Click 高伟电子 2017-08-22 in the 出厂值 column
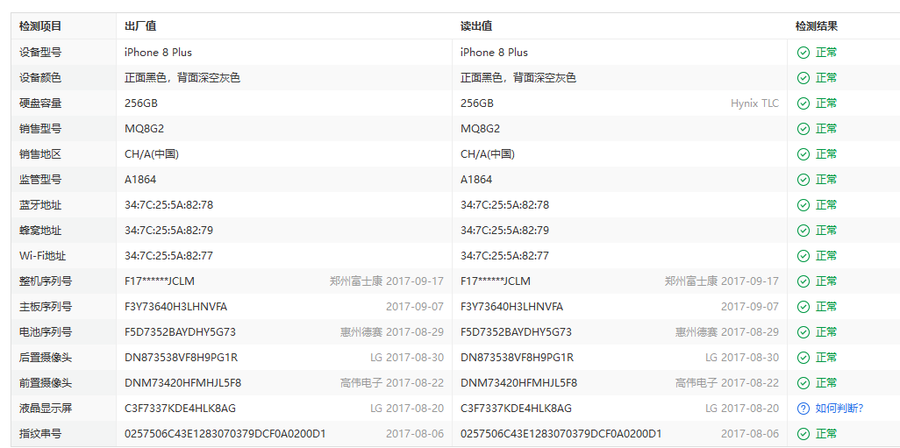The width and height of the screenshot is (900, 448). tap(391, 383)
